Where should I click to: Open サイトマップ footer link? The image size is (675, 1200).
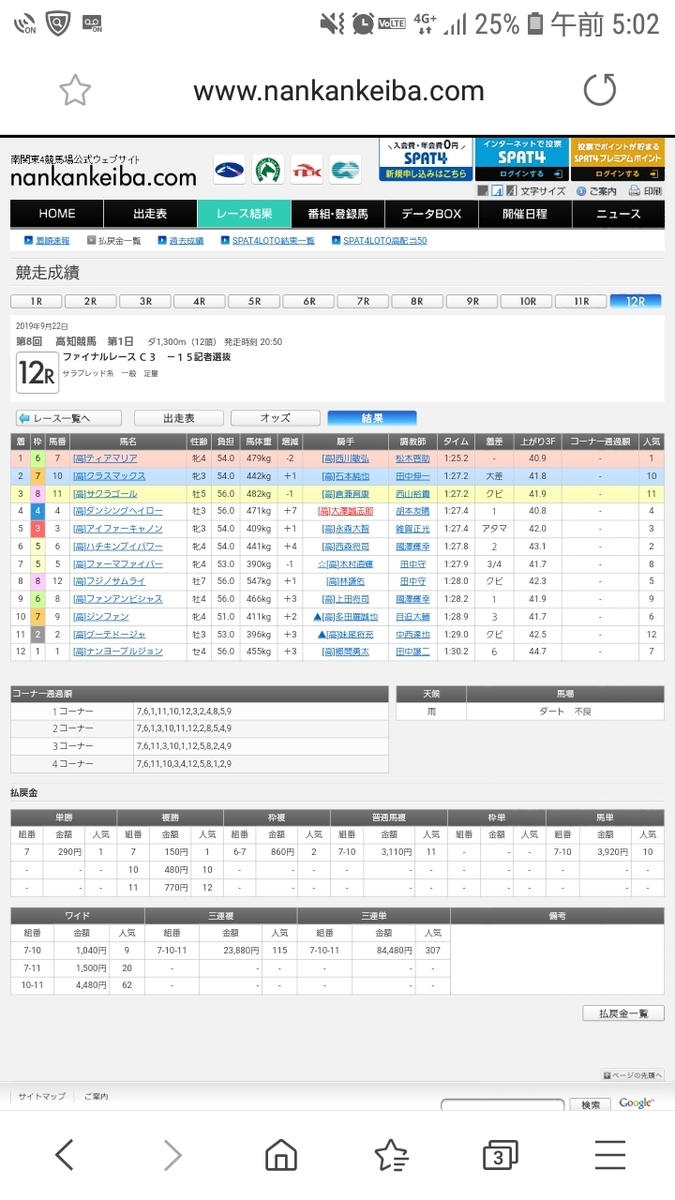pyautogui.click(x=42, y=1097)
